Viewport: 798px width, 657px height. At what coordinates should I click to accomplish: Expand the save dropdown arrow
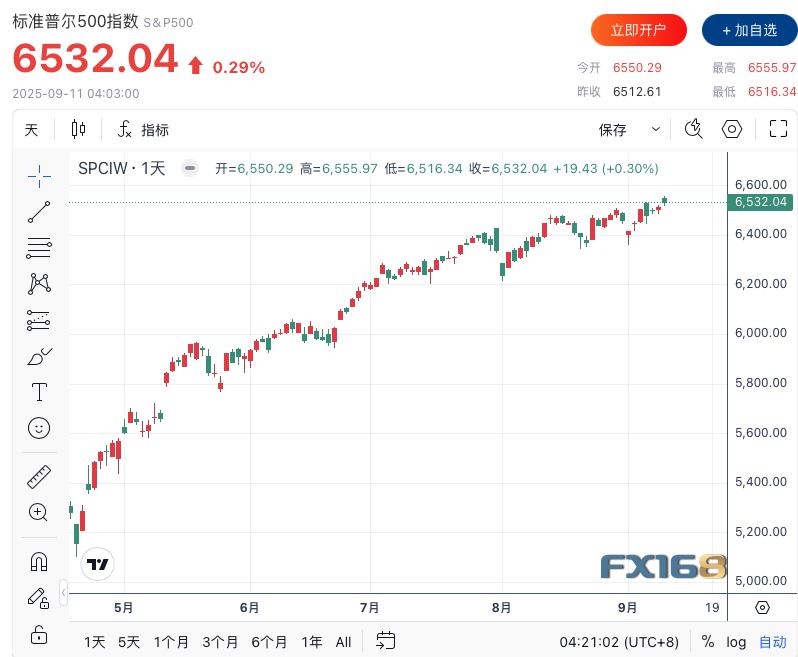pos(656,129)
